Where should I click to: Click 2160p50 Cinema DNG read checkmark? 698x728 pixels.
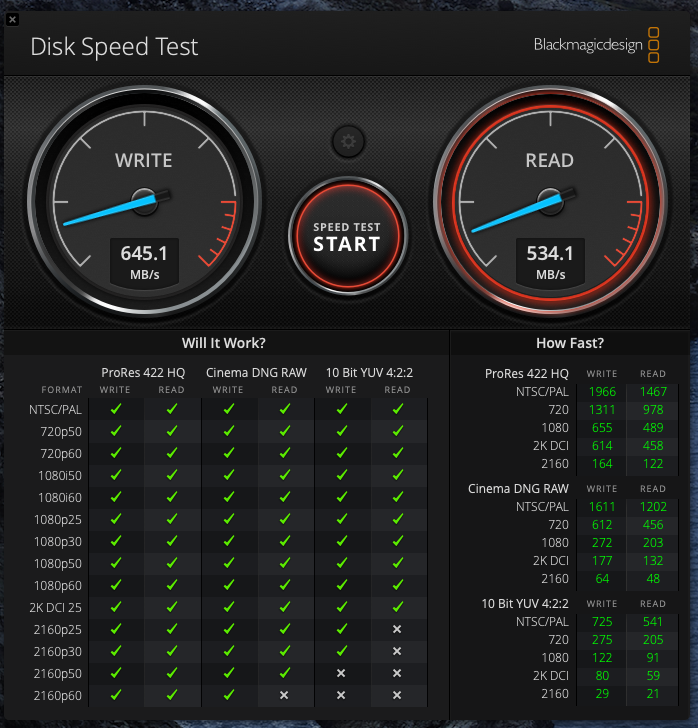pos(285,672)
